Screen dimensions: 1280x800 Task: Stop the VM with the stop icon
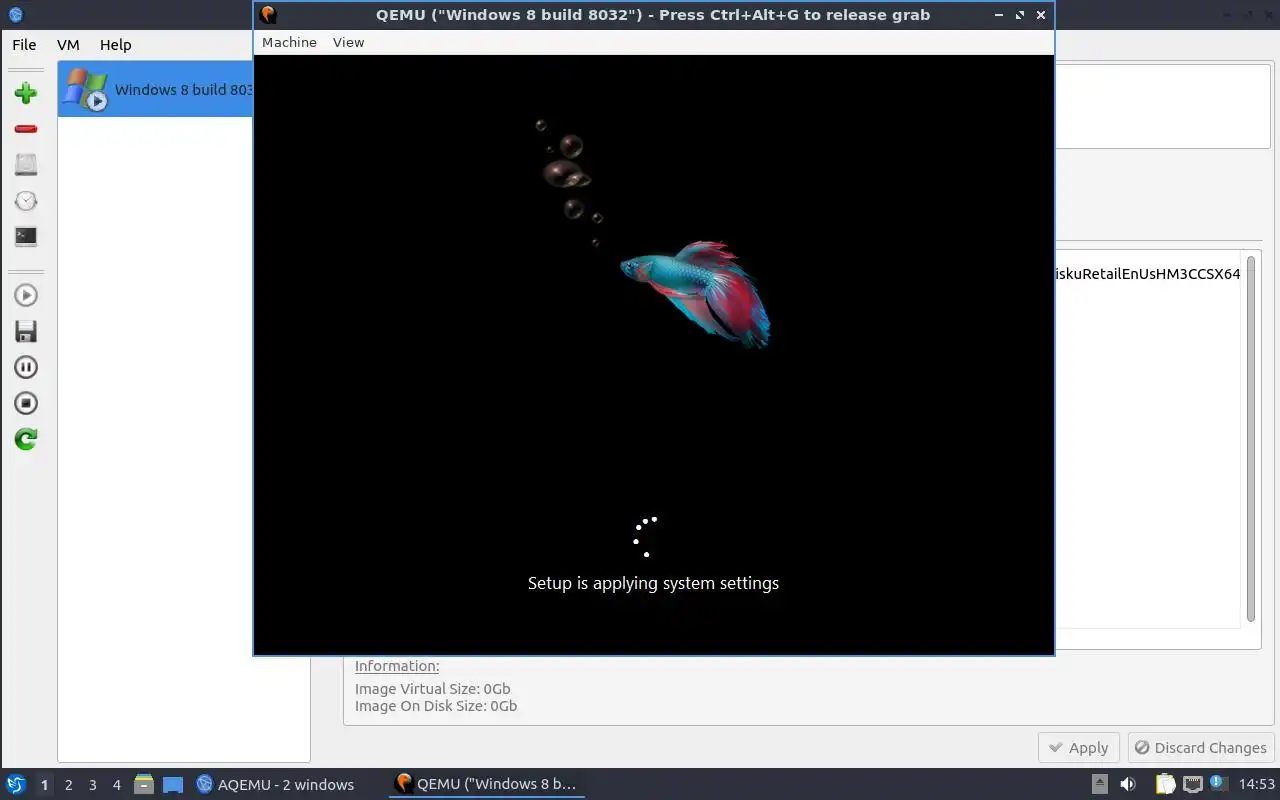pyautogui.click(x=26, y=403)
